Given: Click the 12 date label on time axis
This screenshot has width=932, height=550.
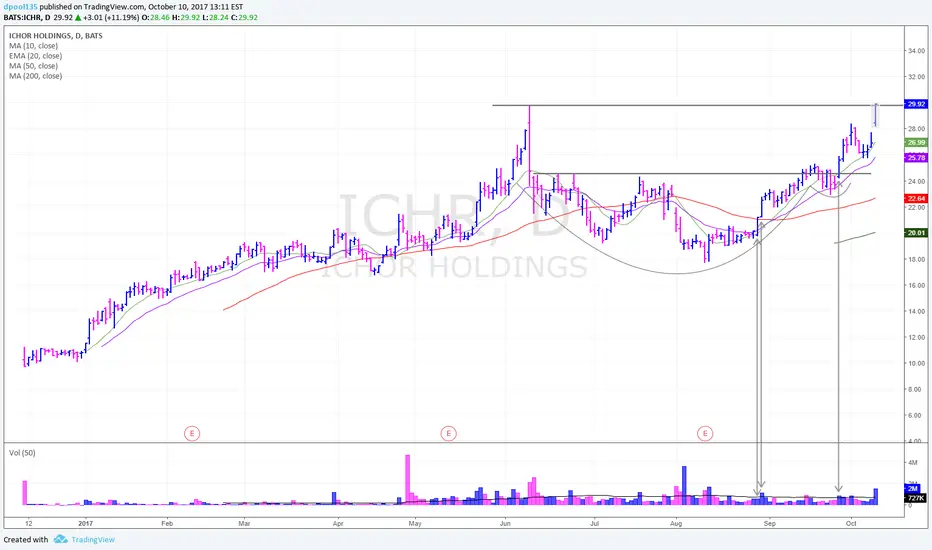Looking at the screenshot, I should [28, 524].
